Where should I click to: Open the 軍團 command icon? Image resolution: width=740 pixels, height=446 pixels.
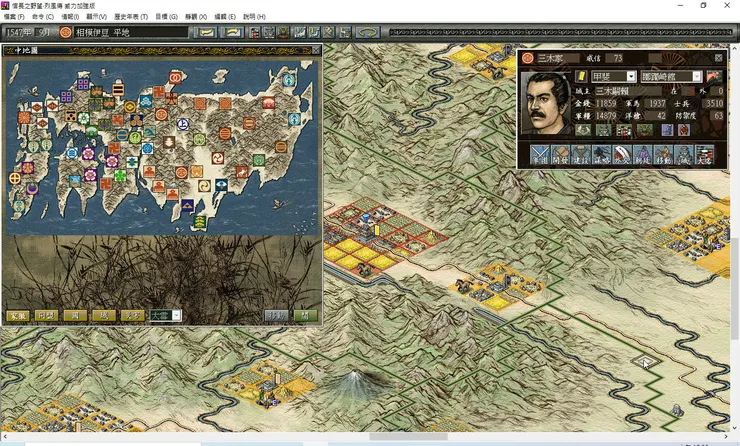(539, 155)
